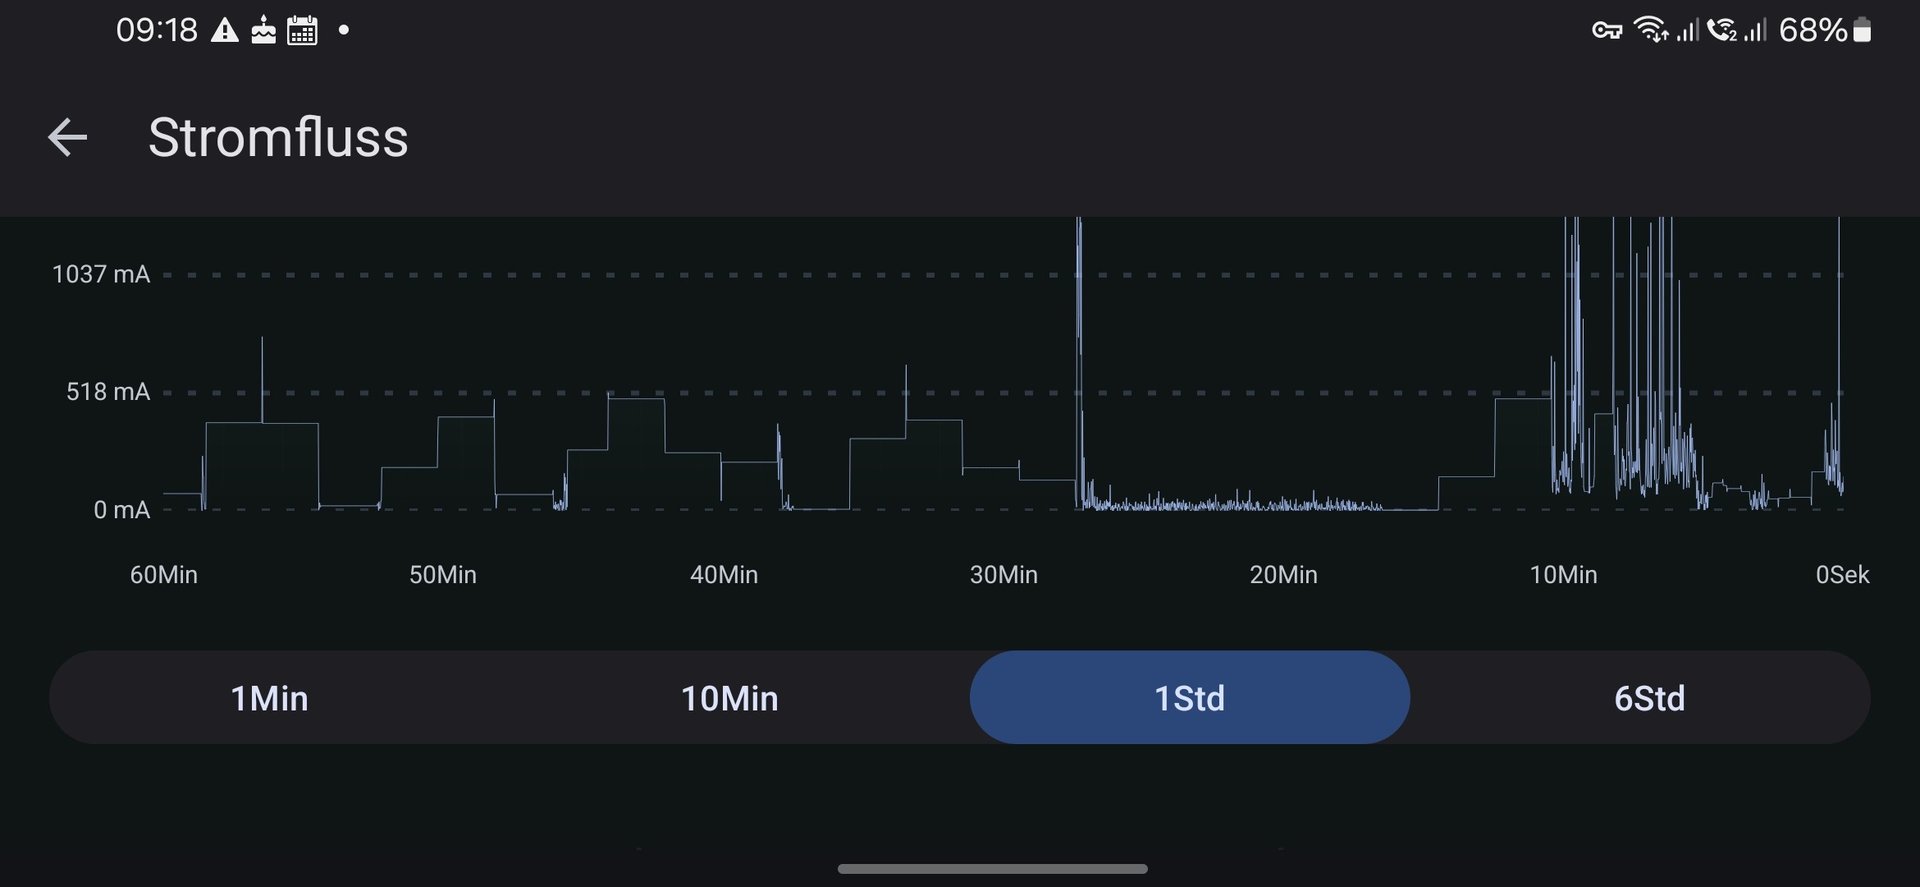Screen dimensions: 1920x887
Task: Select the highlighted 1Std range
Action: coord(1189,698)
